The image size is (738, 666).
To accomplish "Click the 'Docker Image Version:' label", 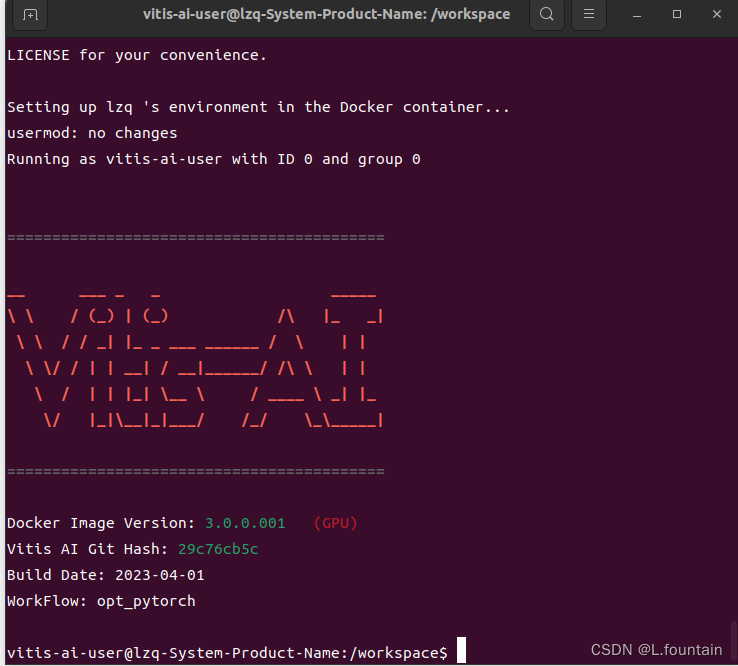I will [101, 523].
